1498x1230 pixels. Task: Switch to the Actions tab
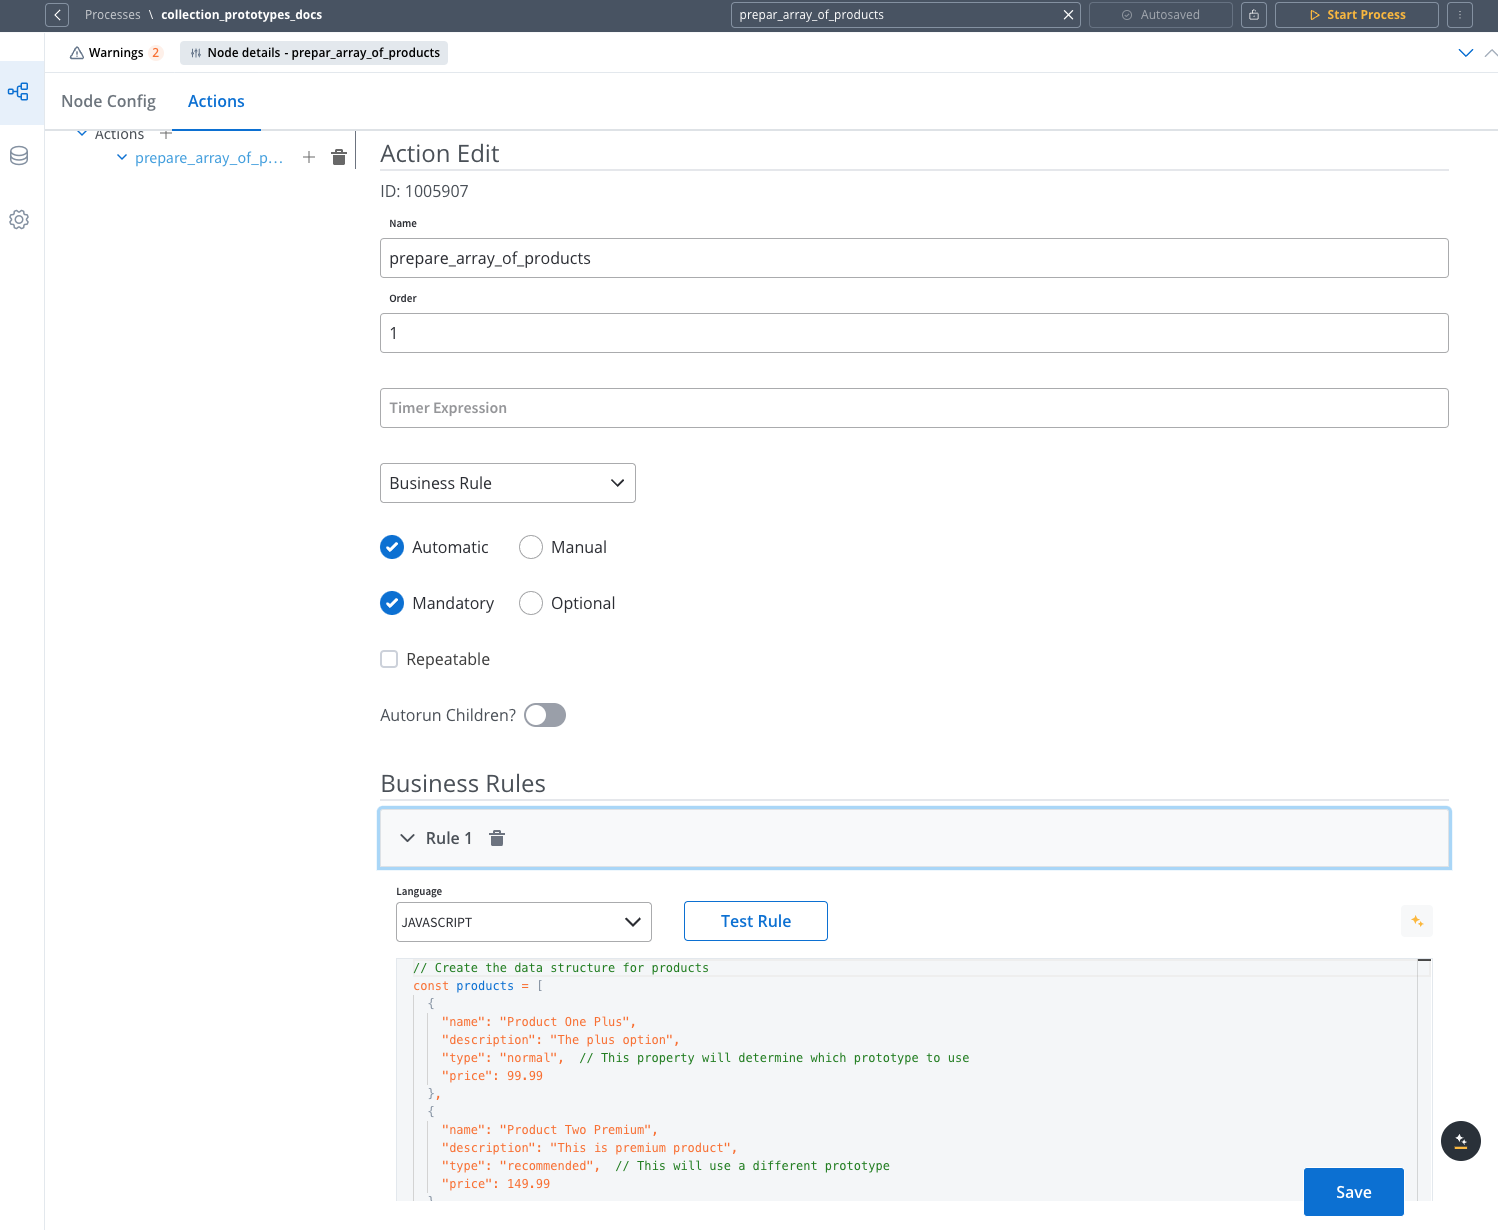point(216,101)
